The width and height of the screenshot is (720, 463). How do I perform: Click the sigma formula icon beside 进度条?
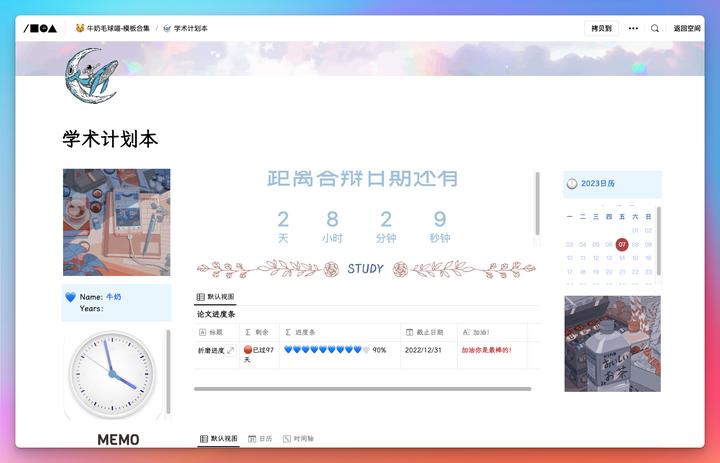pyautogui.click(x=288, y=332)
